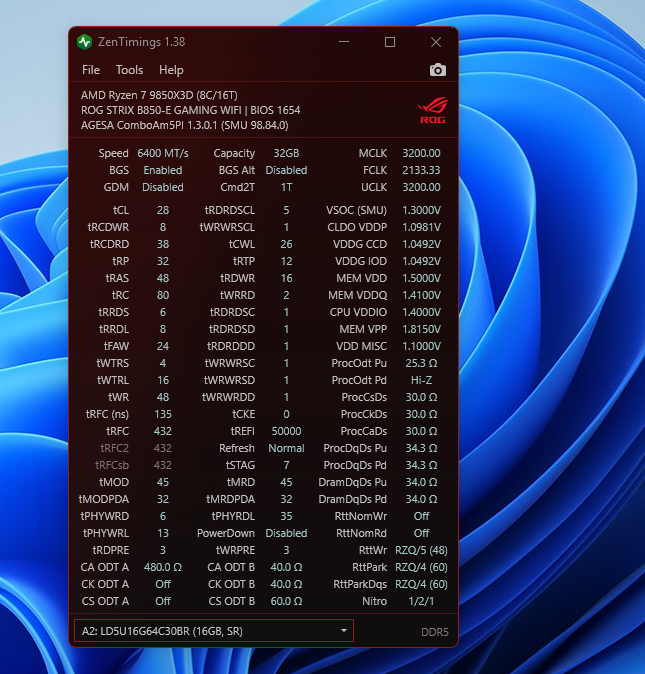
Task: Click the DDR5 label at bottom right
Action: coord(434,632)
